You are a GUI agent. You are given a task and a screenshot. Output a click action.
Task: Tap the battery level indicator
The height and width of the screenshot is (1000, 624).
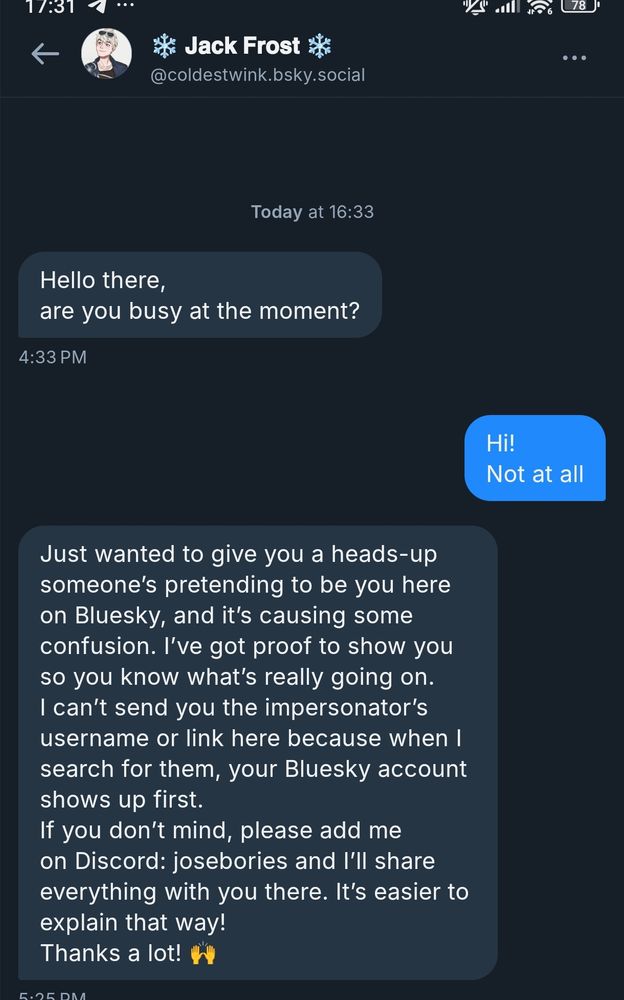pos(579,6)
